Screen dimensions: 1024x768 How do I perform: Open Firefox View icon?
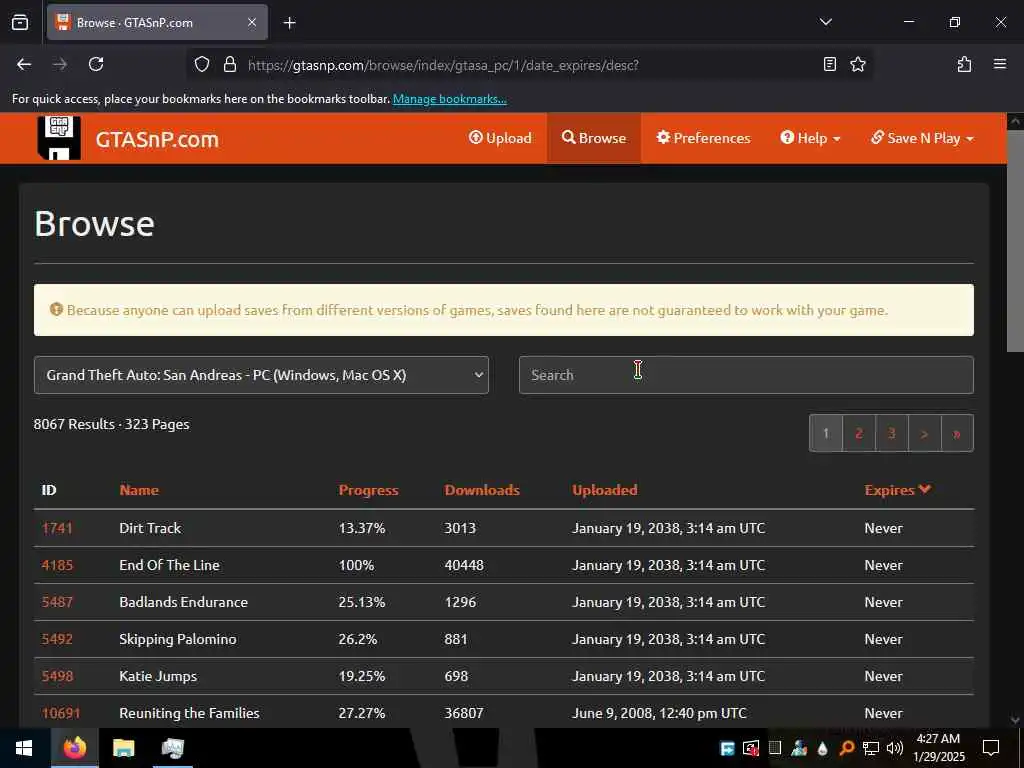[x=20, y=22]
